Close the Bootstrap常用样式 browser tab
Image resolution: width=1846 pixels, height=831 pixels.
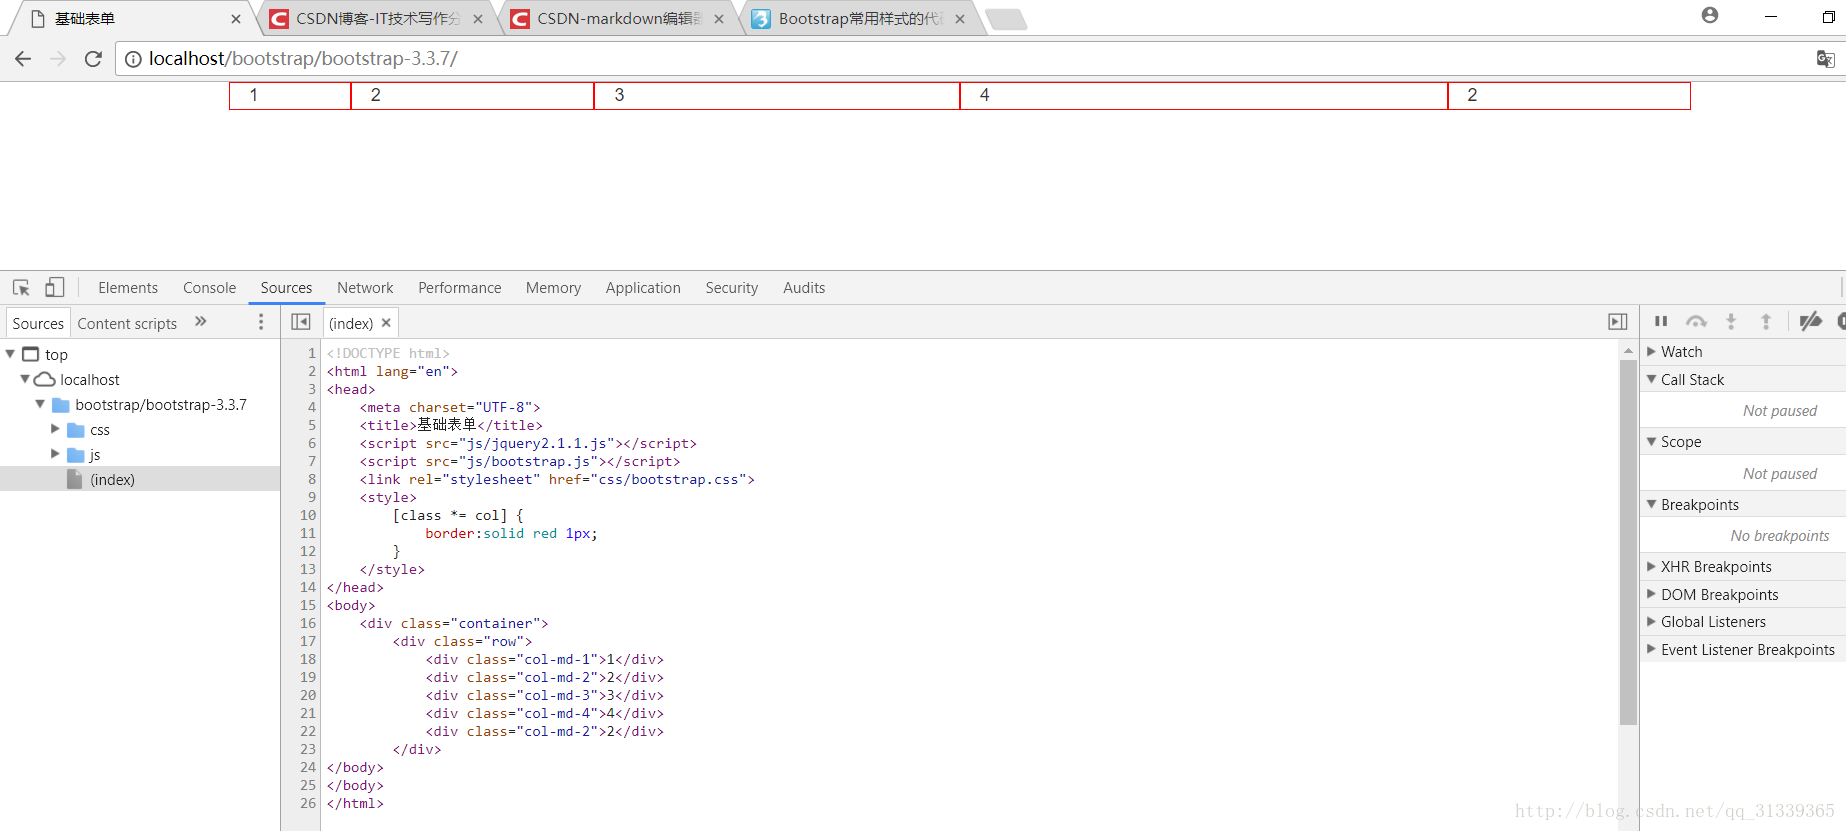click(x=960, y=19)
